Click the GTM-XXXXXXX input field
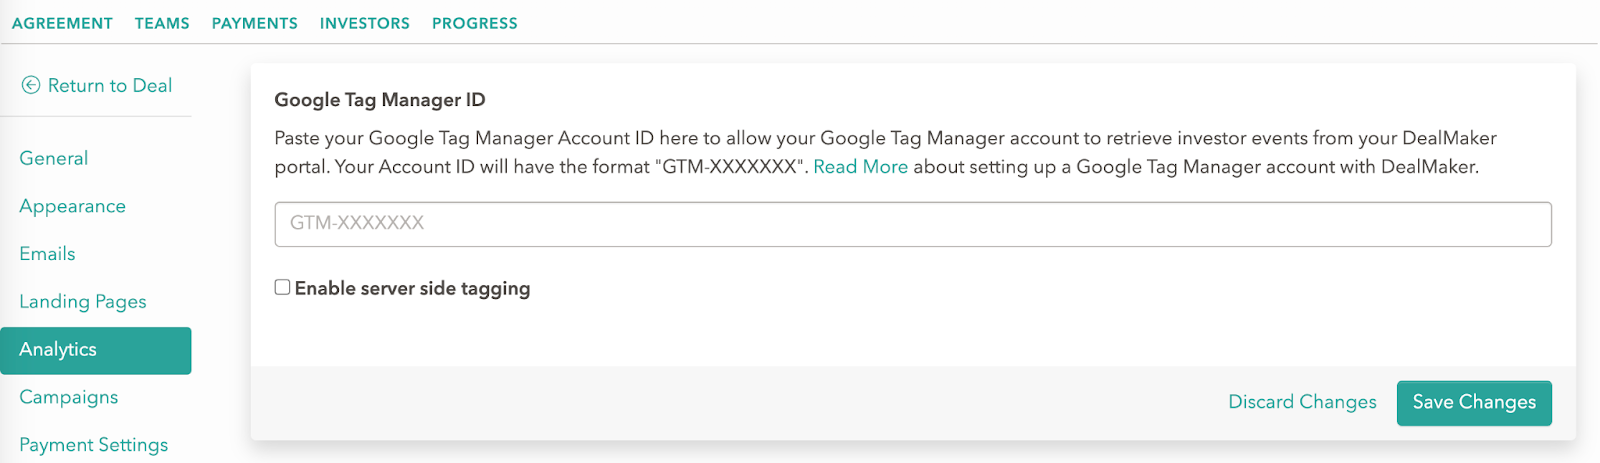 pos(913,224)
